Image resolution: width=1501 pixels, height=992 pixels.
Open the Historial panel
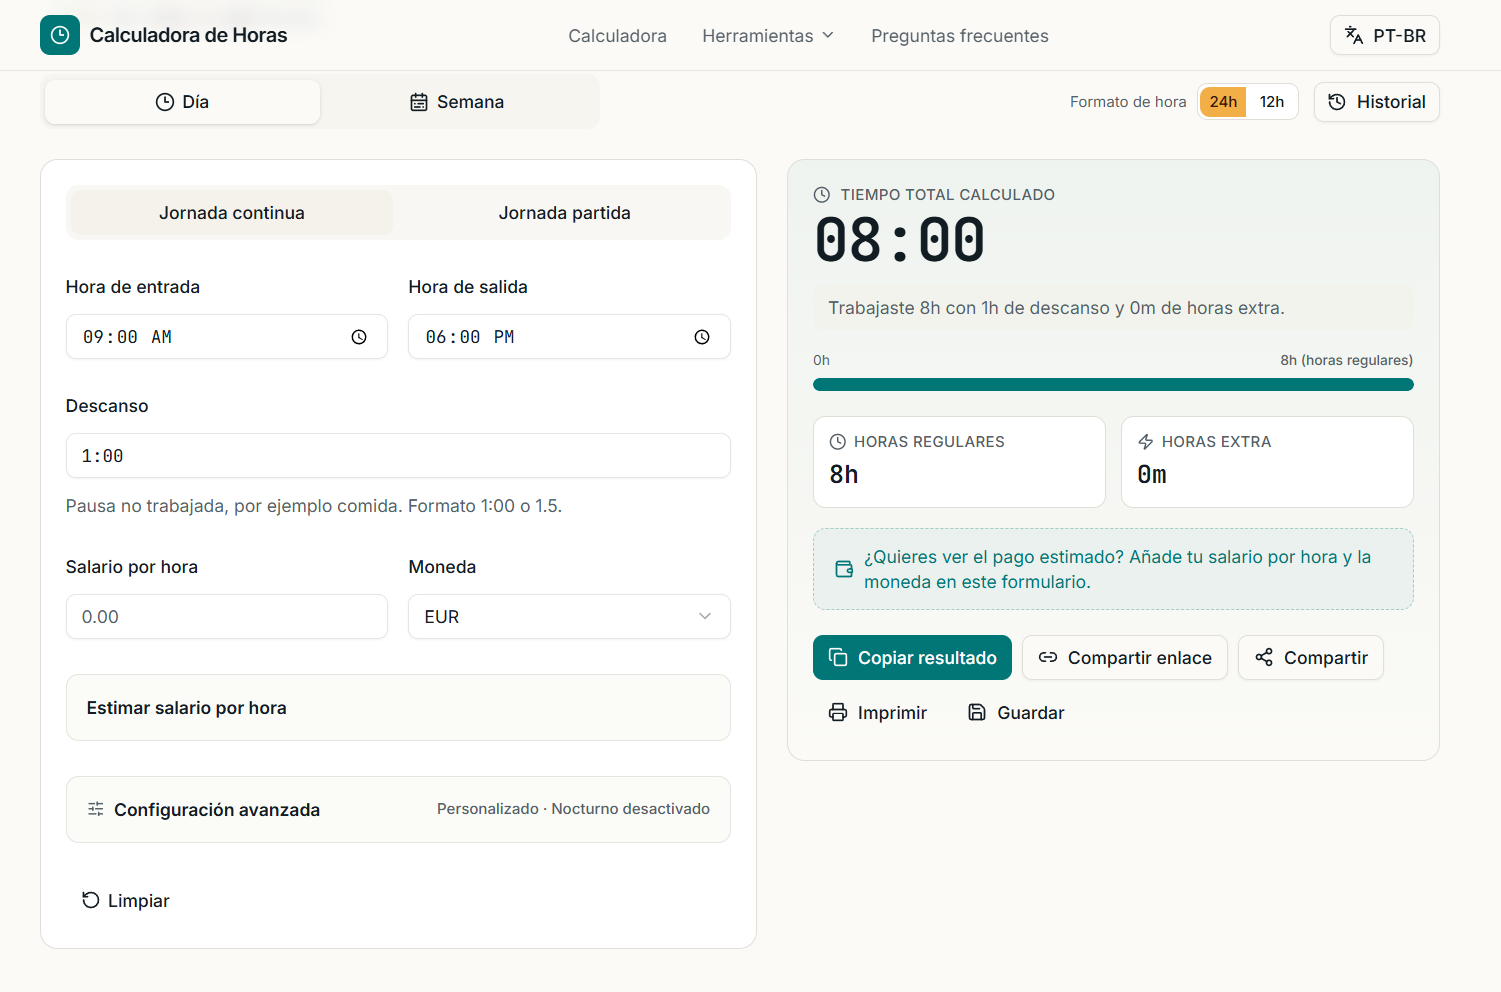tap(1377, 102)
